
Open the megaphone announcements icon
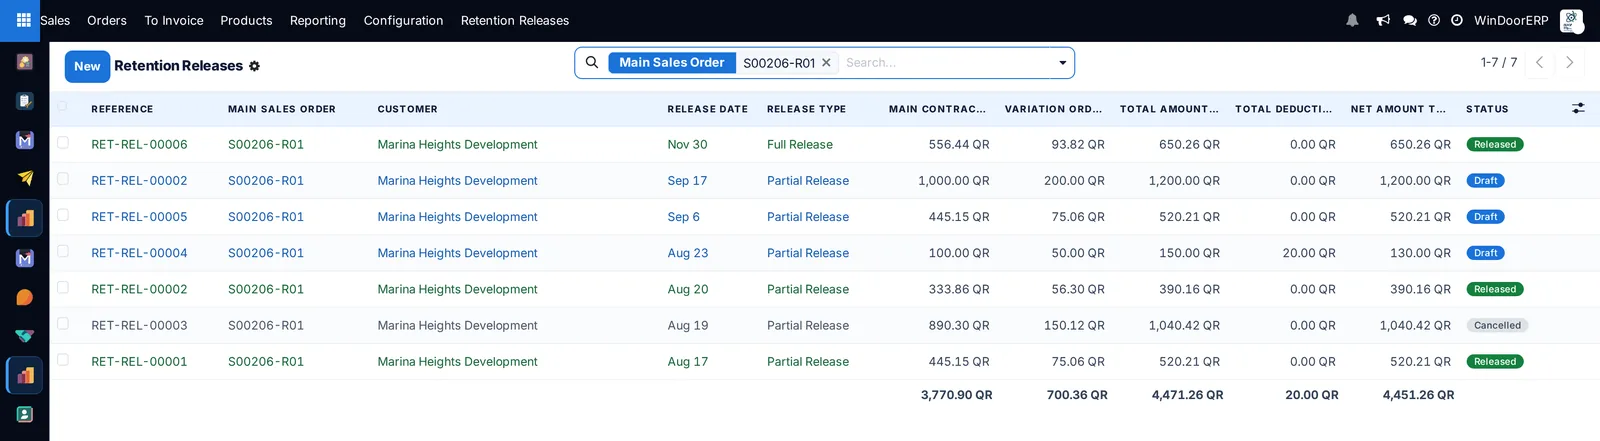[x=1383, y=20]
